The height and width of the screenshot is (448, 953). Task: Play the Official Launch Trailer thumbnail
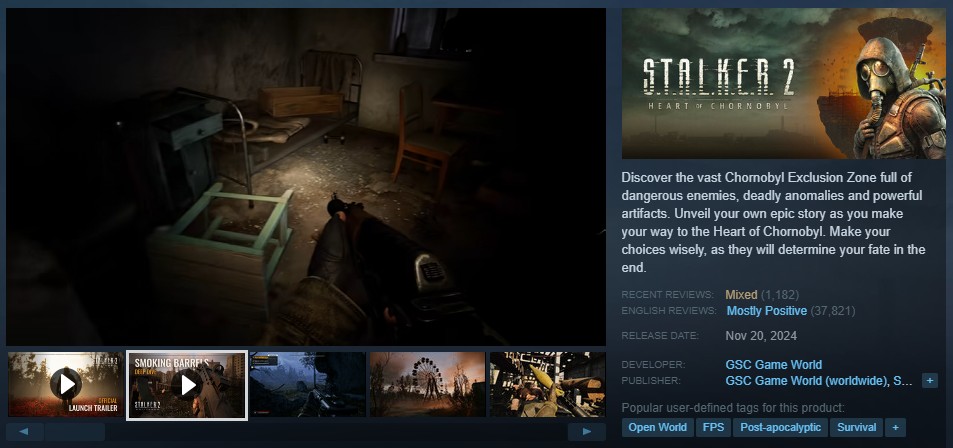tap(66, 384)
